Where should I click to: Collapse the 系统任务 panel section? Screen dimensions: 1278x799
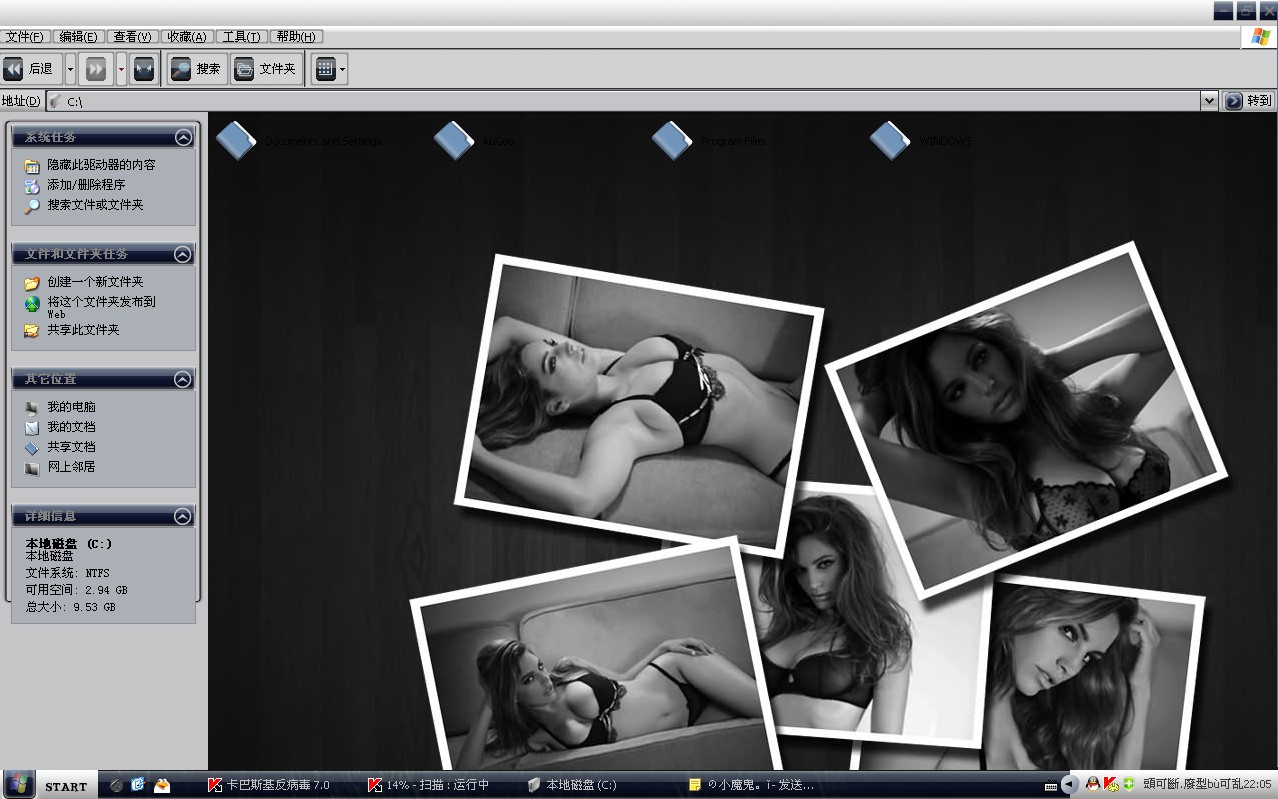(183, 138)
